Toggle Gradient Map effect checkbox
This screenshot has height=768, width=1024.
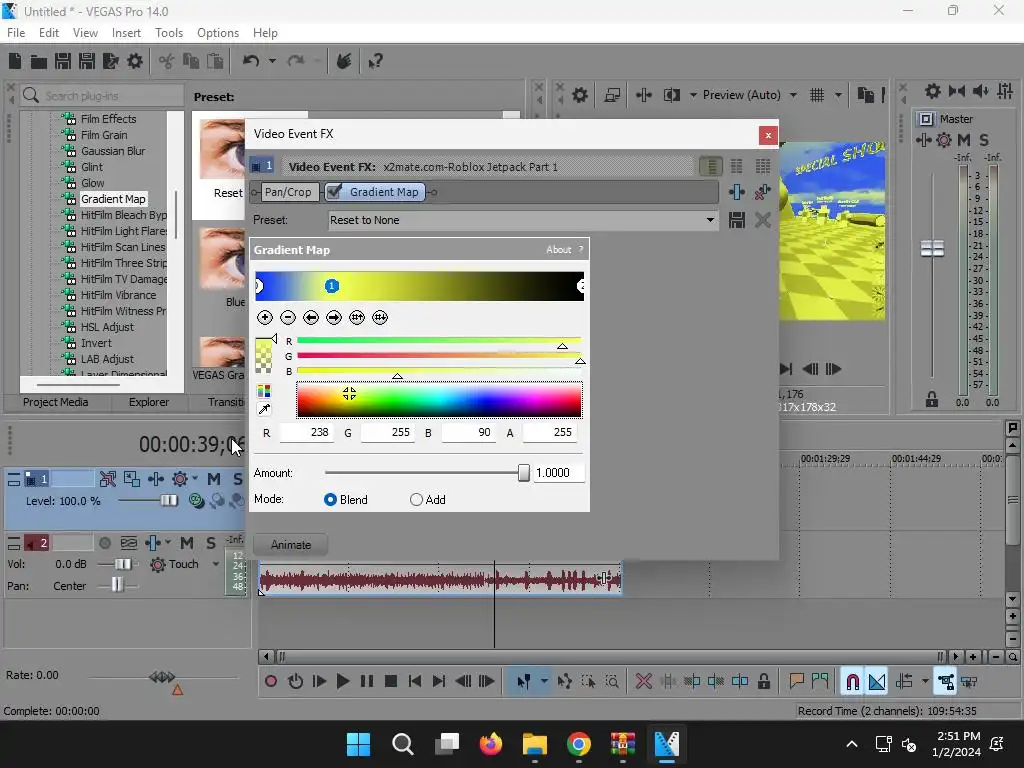coord(334,192)
